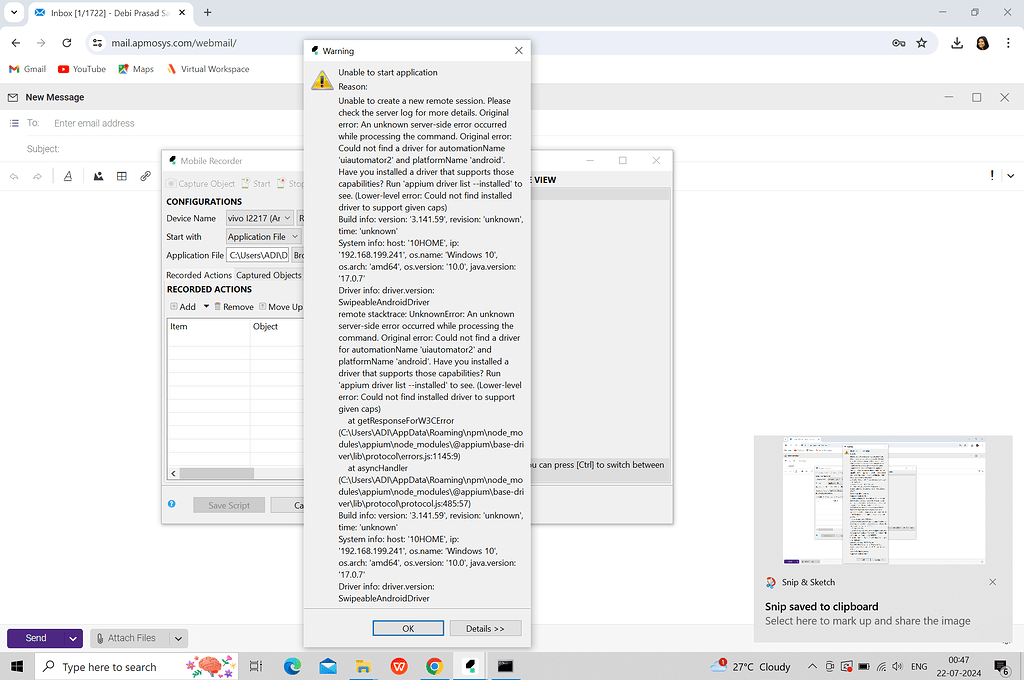Remove the selected recorded action

tap(237, 306)
